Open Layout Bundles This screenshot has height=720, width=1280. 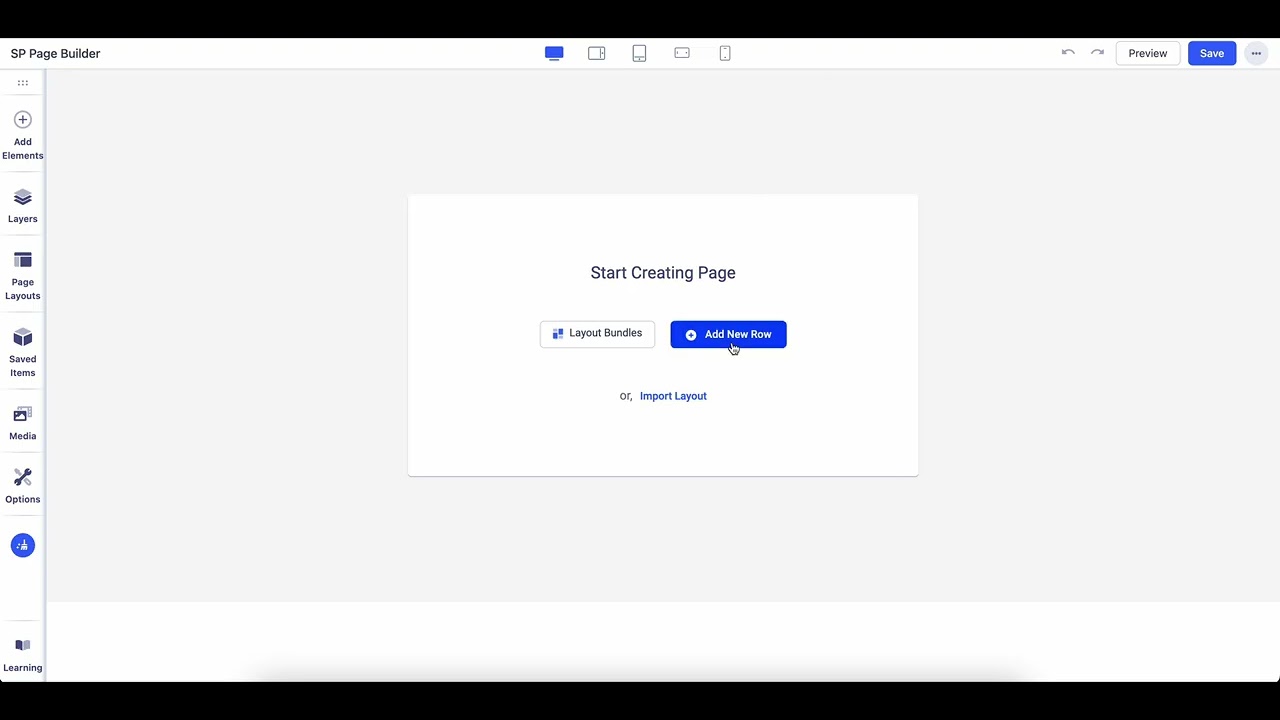pos(597,334)
